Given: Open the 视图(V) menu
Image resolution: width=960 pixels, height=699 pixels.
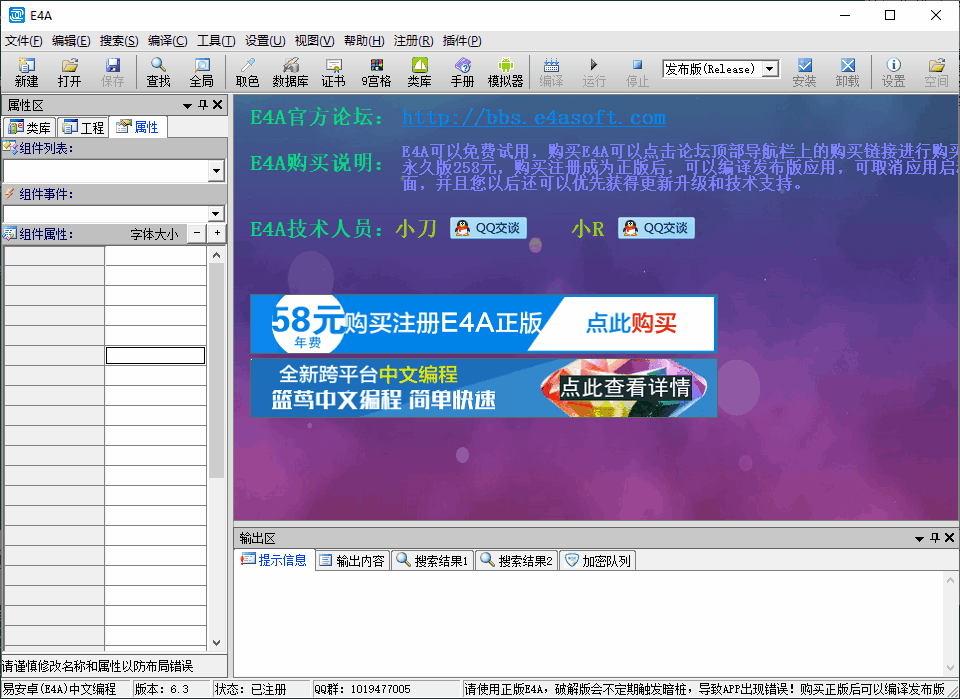Looking at the screenshot, I should pyautogui.click(x=314, y=41).
